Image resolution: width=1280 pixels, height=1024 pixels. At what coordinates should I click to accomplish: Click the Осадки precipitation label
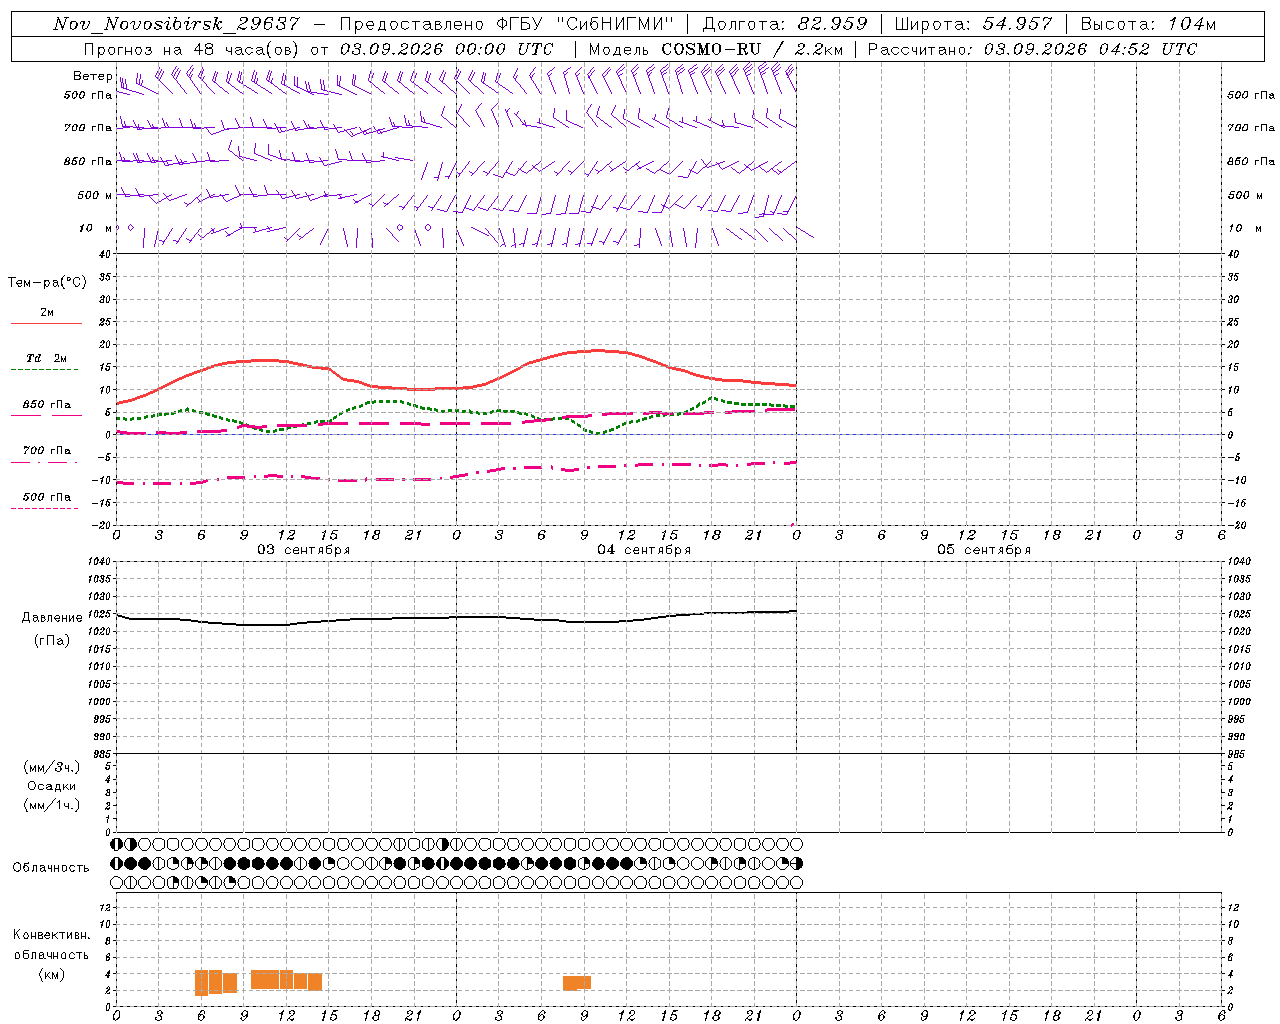coord(51,786)
